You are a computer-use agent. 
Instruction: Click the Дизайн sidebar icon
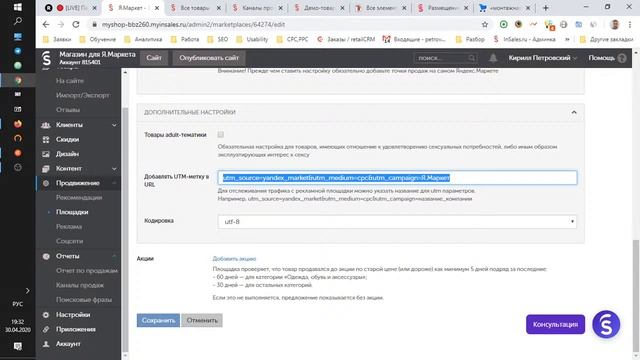[46, 154]
